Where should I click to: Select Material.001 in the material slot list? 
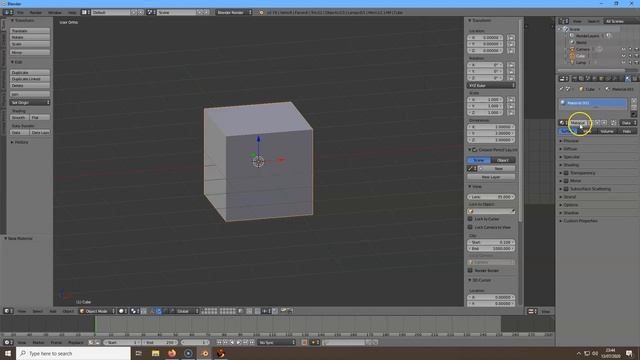pos(593,103)
